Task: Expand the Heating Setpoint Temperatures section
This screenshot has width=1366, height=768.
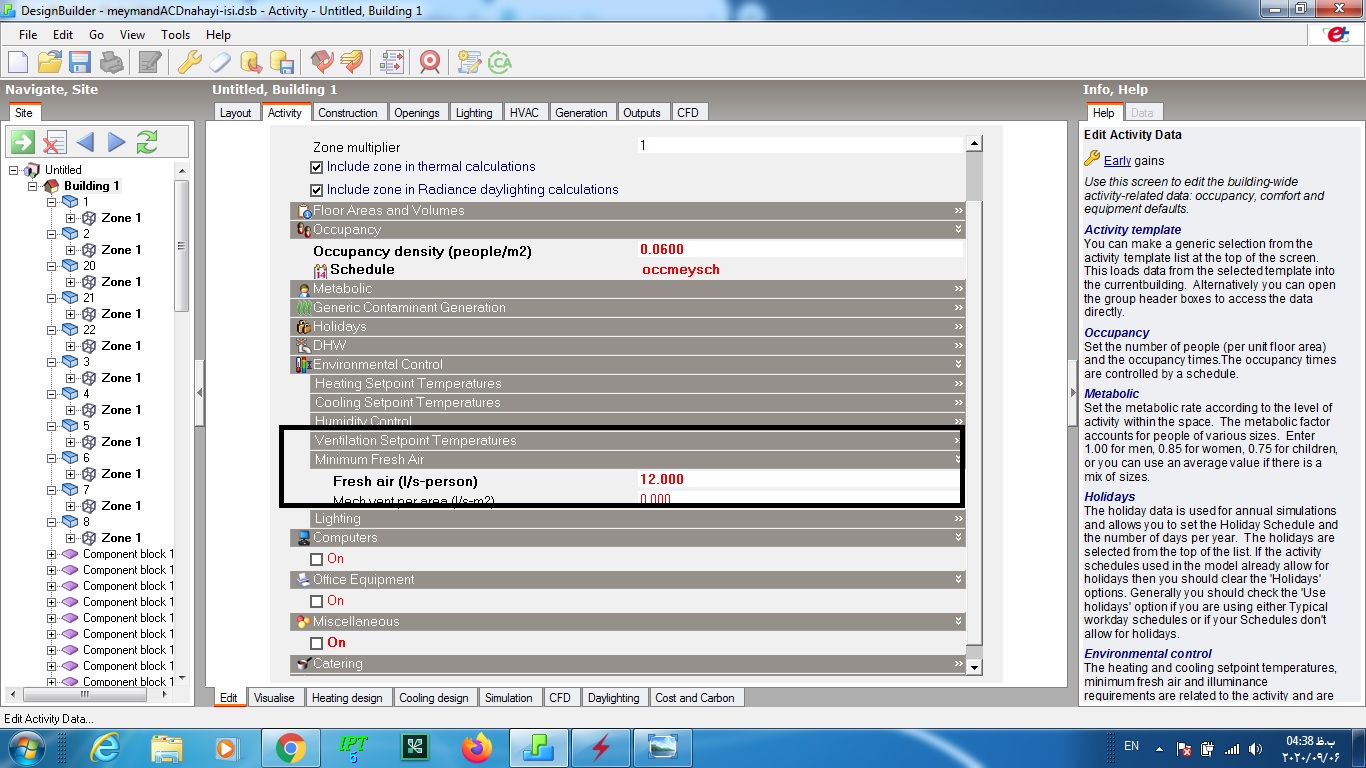Action: [x=638, y=384]
